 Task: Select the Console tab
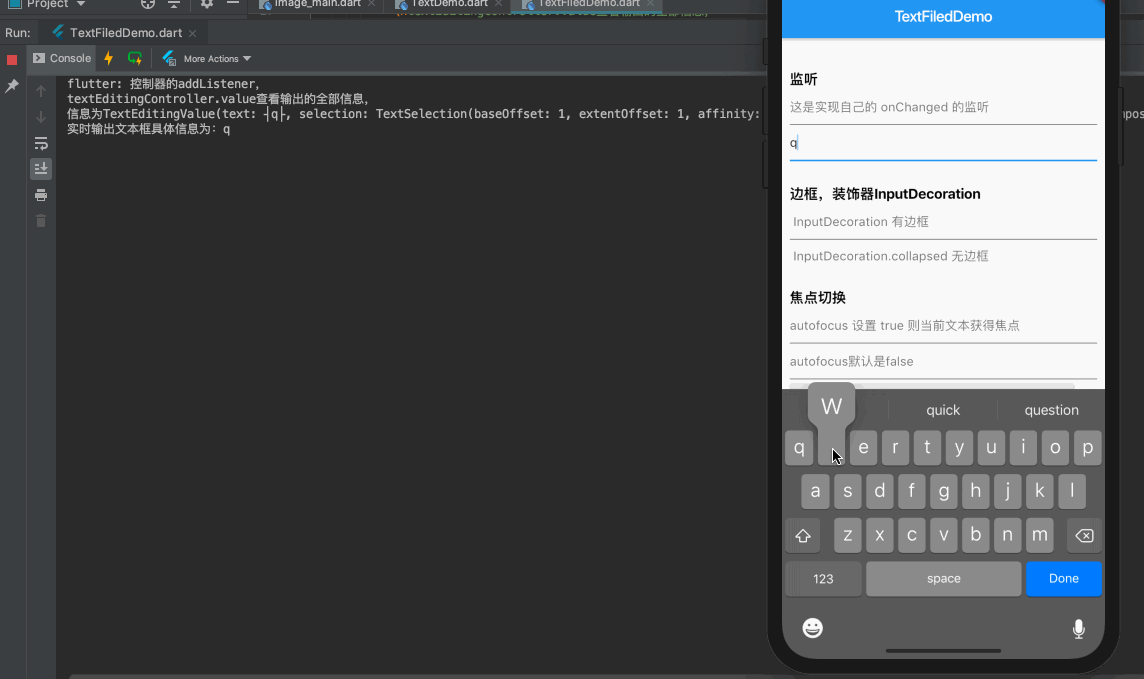coord(62,58)
